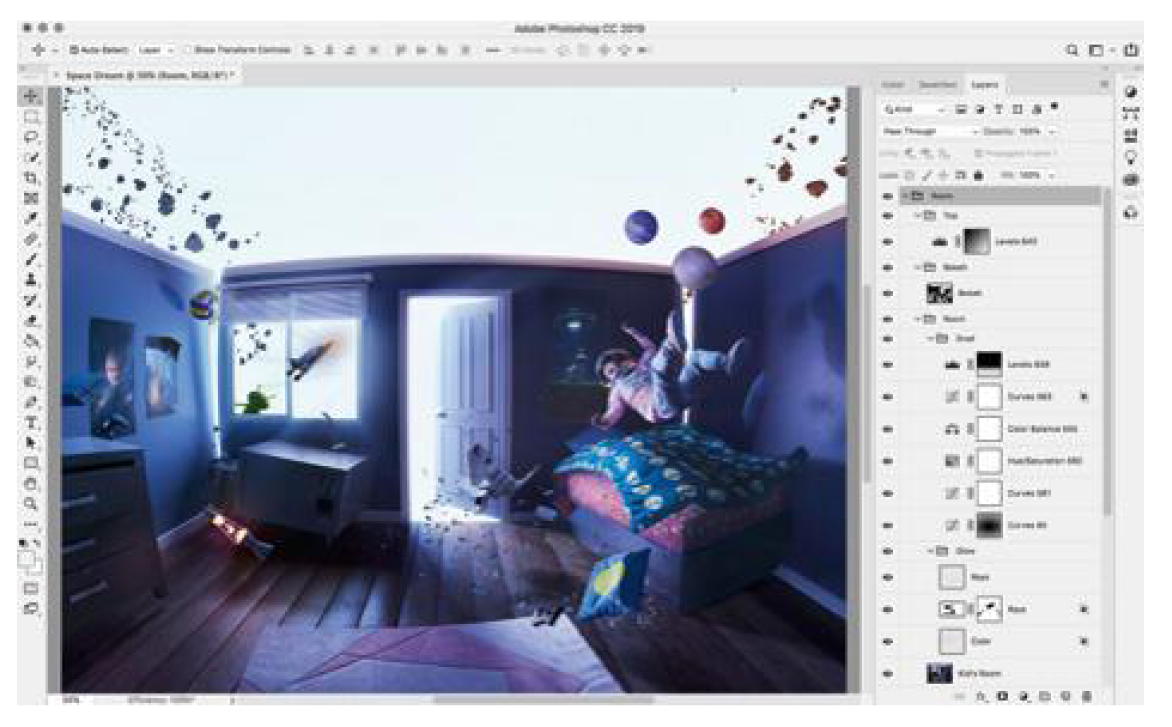The height and width of the screenshot is (727, 1172).
Task: Select the Frame tool
Action: point(31,198)
